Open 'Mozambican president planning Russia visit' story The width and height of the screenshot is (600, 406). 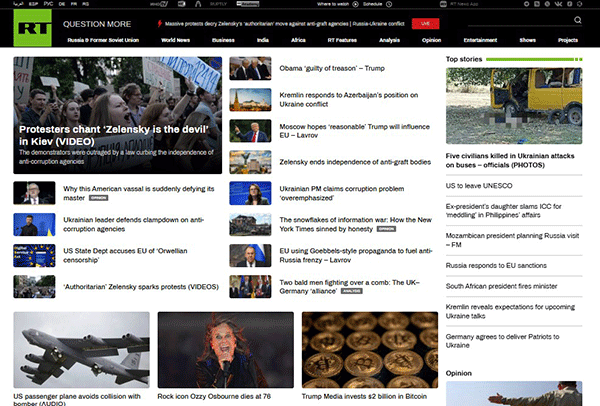coord(512,240)
